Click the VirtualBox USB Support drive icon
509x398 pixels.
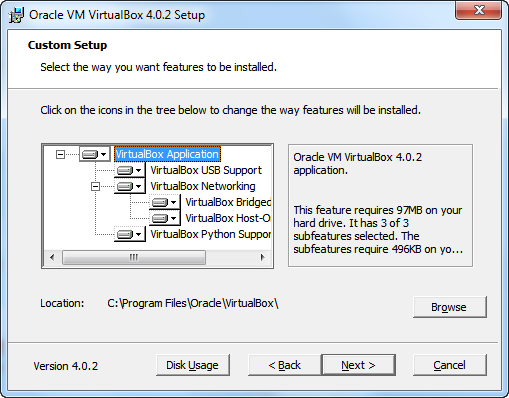pyautogui.click(x=125, y=170)
